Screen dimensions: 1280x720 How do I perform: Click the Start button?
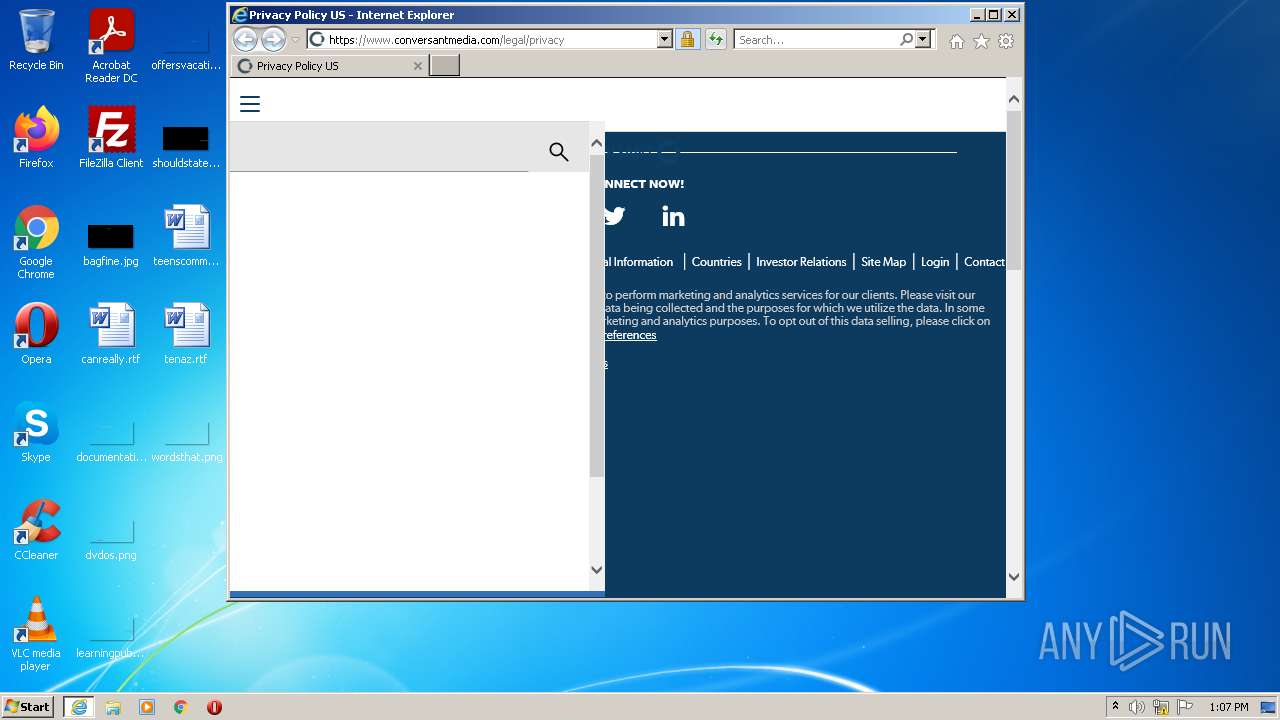pyautogui.click(x=28, y=707)
